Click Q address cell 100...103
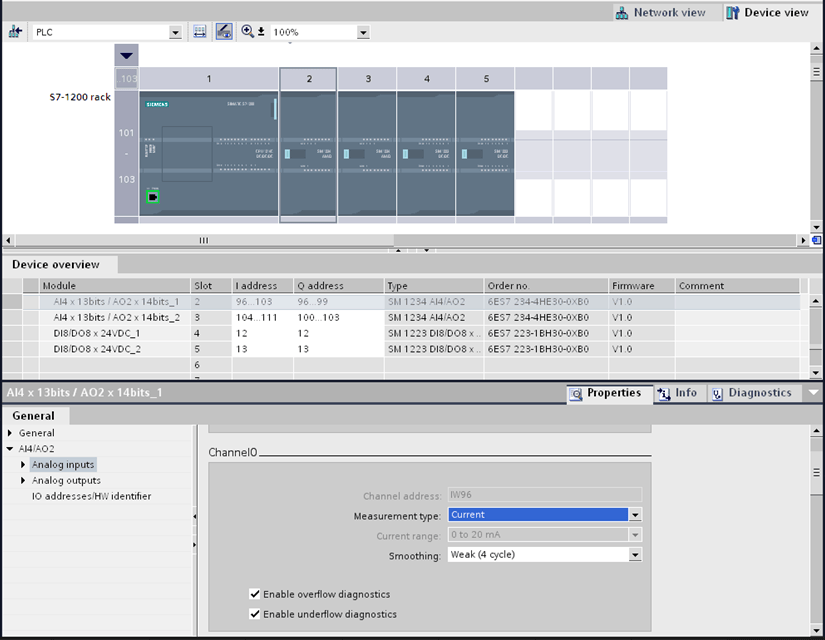 339,317
